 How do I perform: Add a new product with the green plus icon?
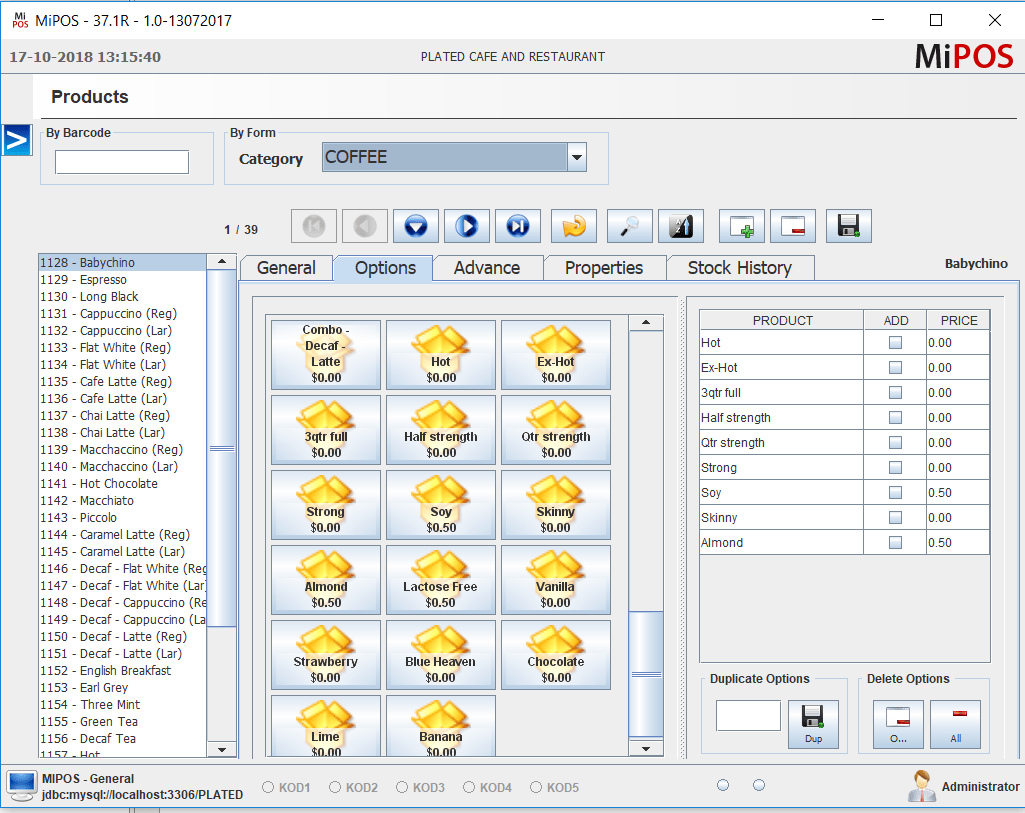coord(742,226)
